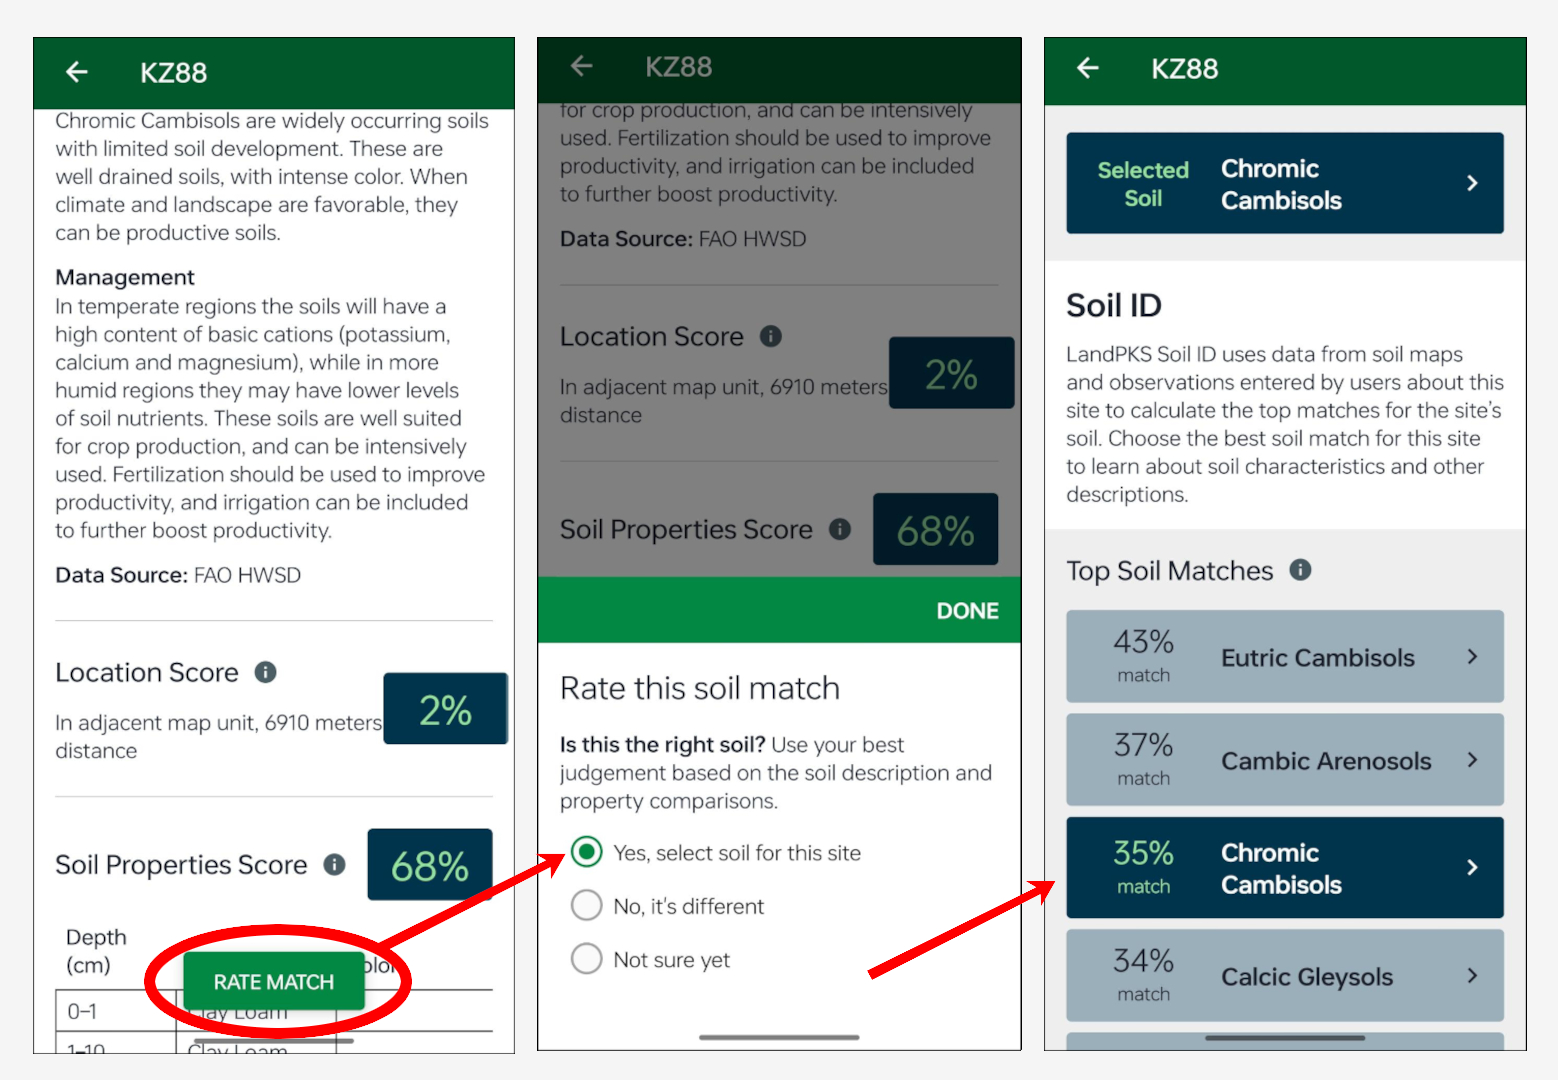
Task: Select "Yes, select soil for this site"
Action: tap(587, 852)
